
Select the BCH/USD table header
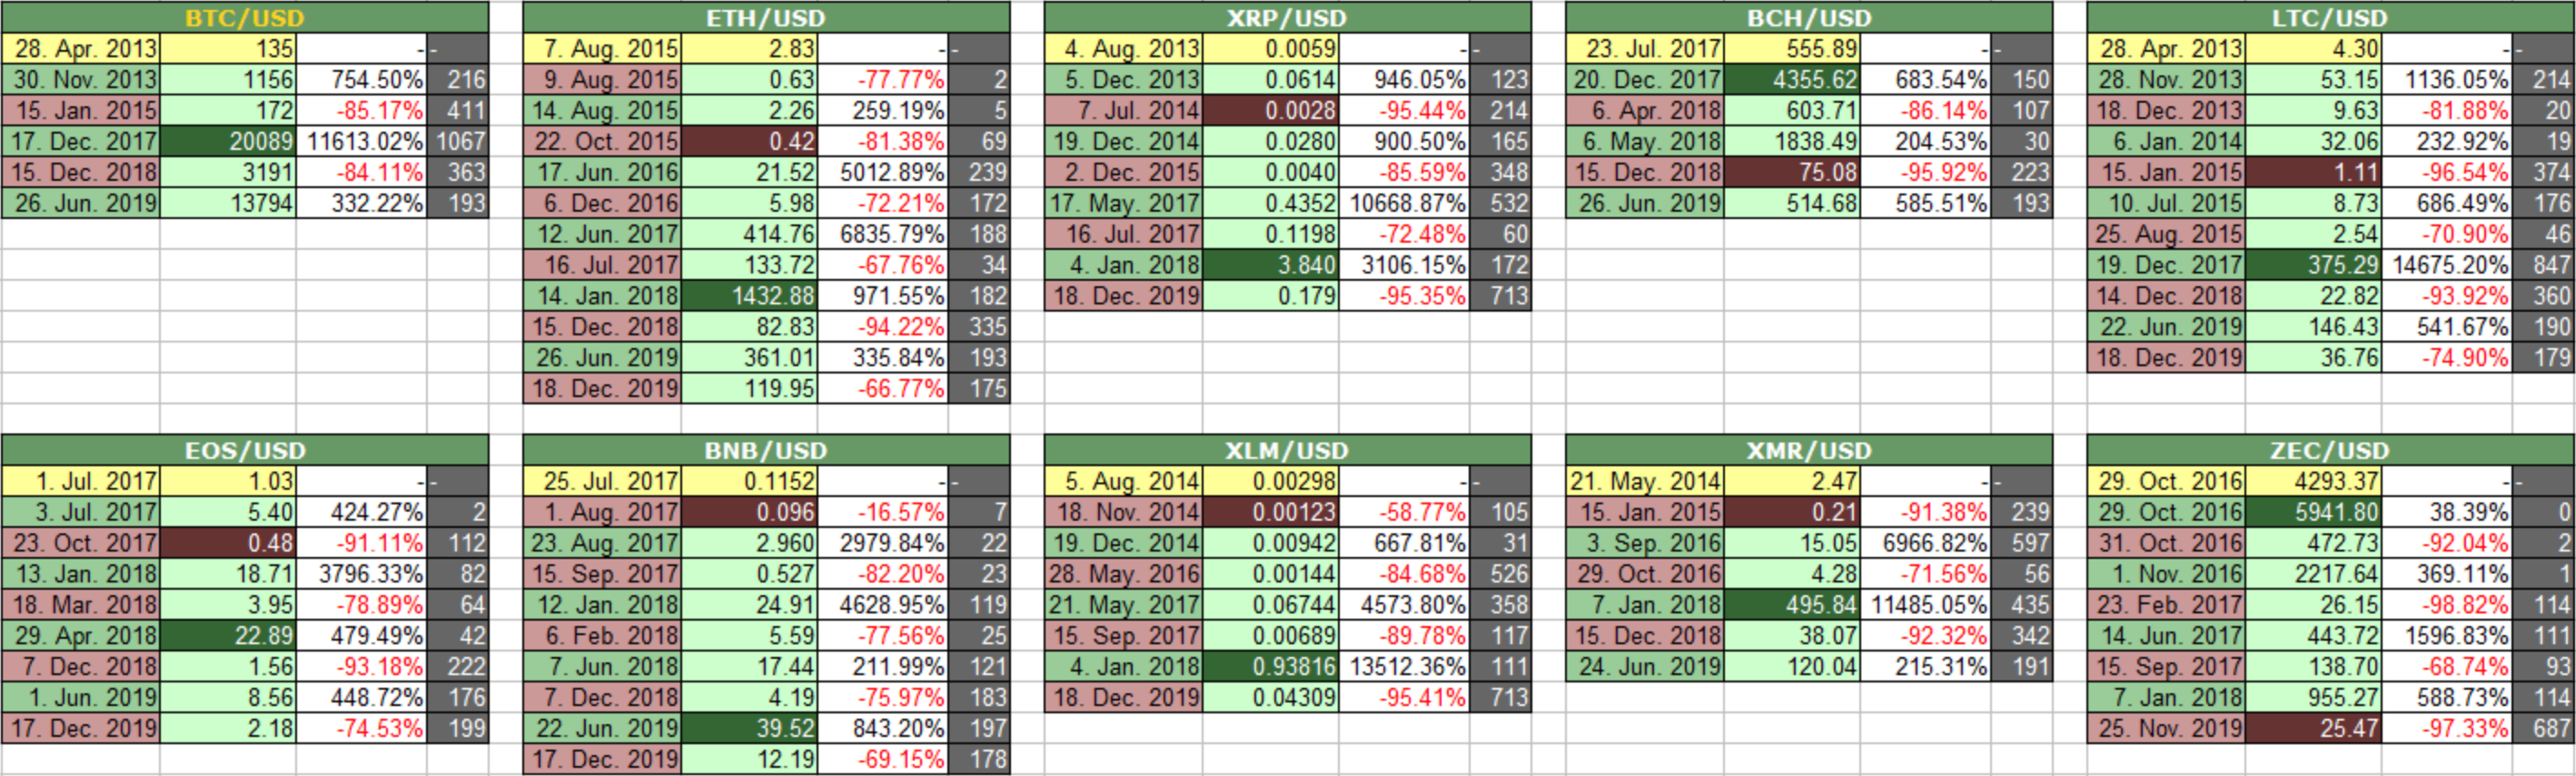pos(1809,17)
